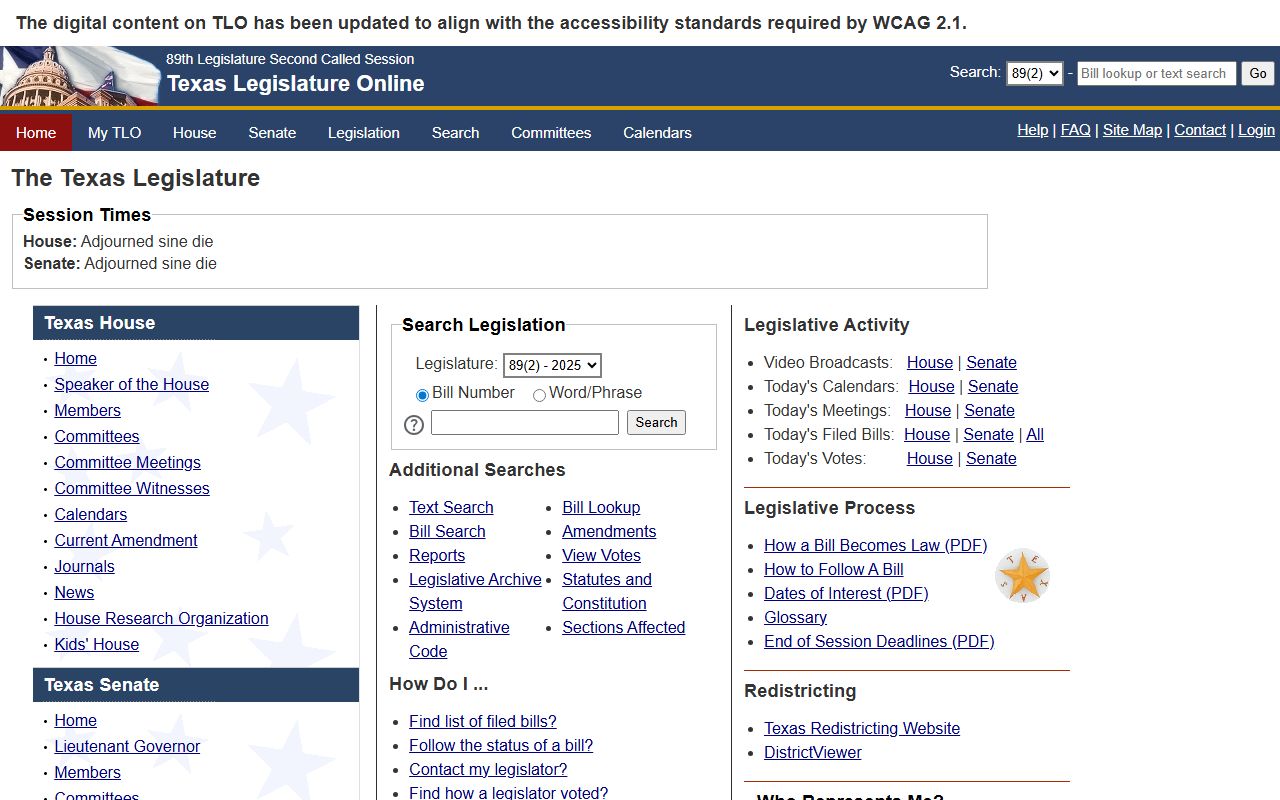Open Today's Filed Bills All link

coord(1035,434)
